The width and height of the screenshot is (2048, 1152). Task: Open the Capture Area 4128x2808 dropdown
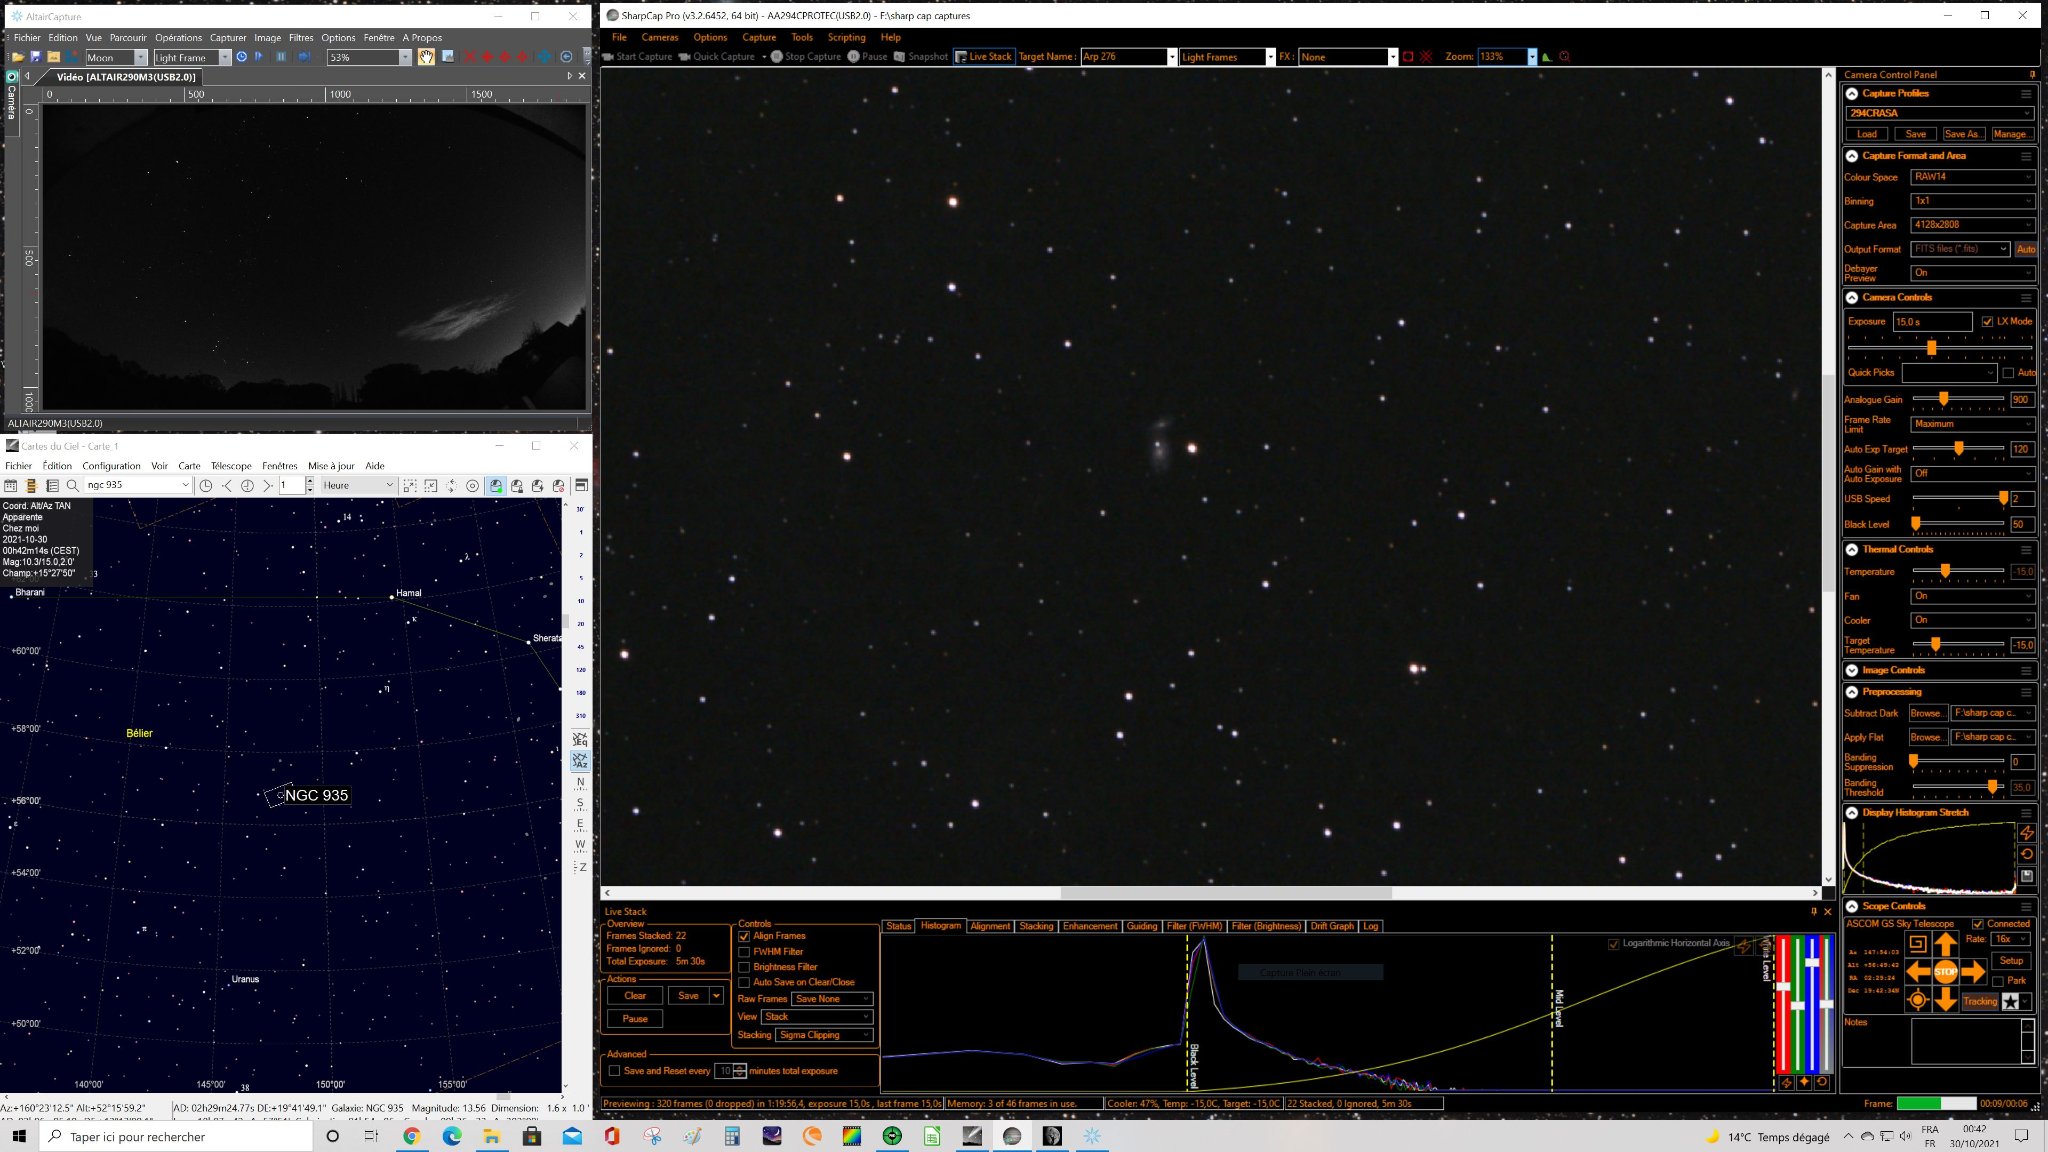(1972, 225)
